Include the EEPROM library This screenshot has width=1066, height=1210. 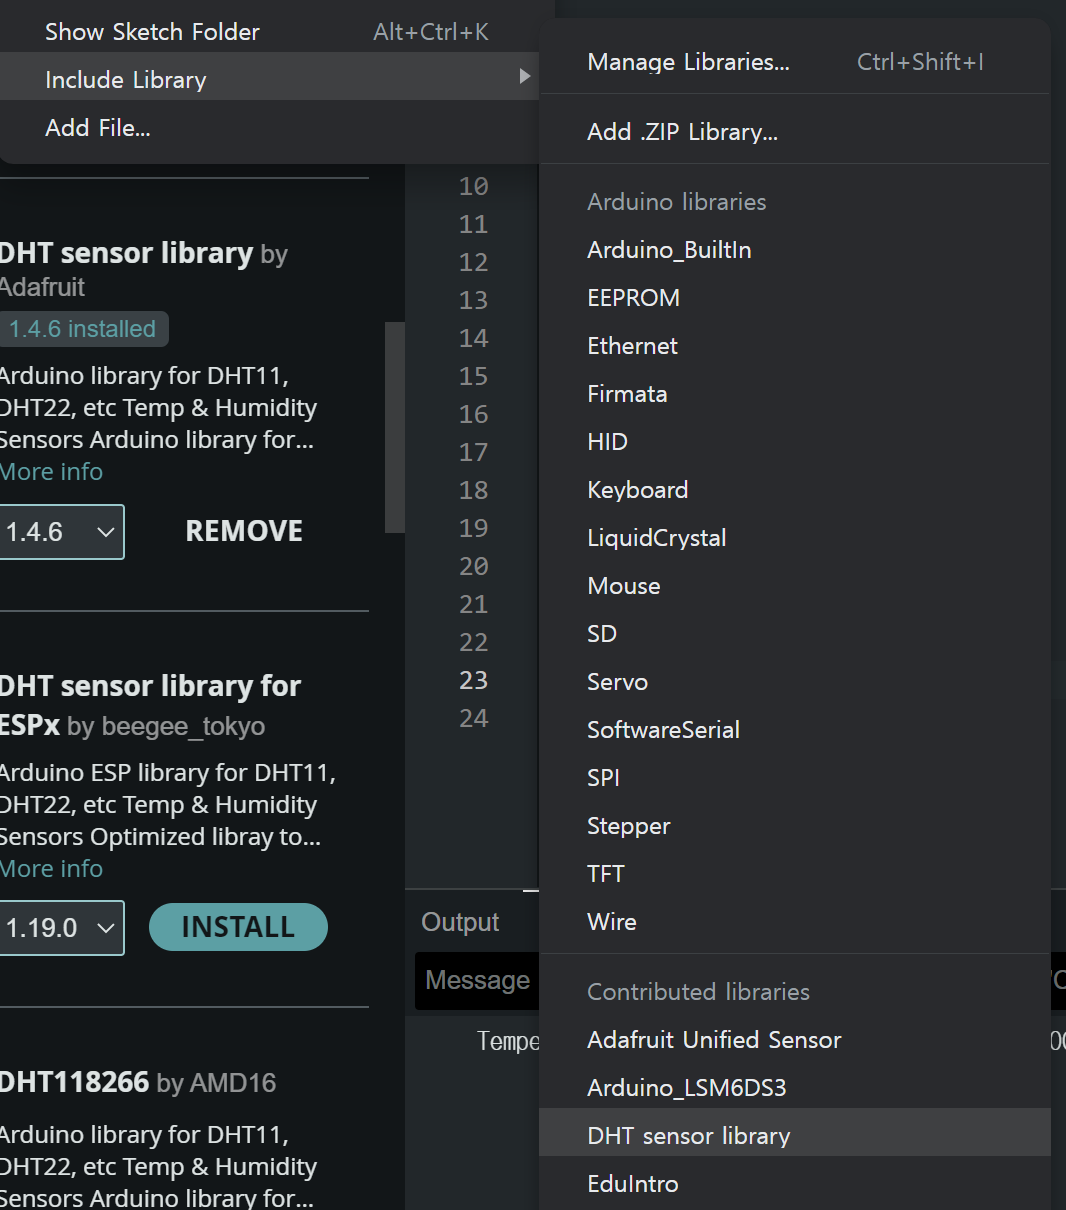pos(794,298)
